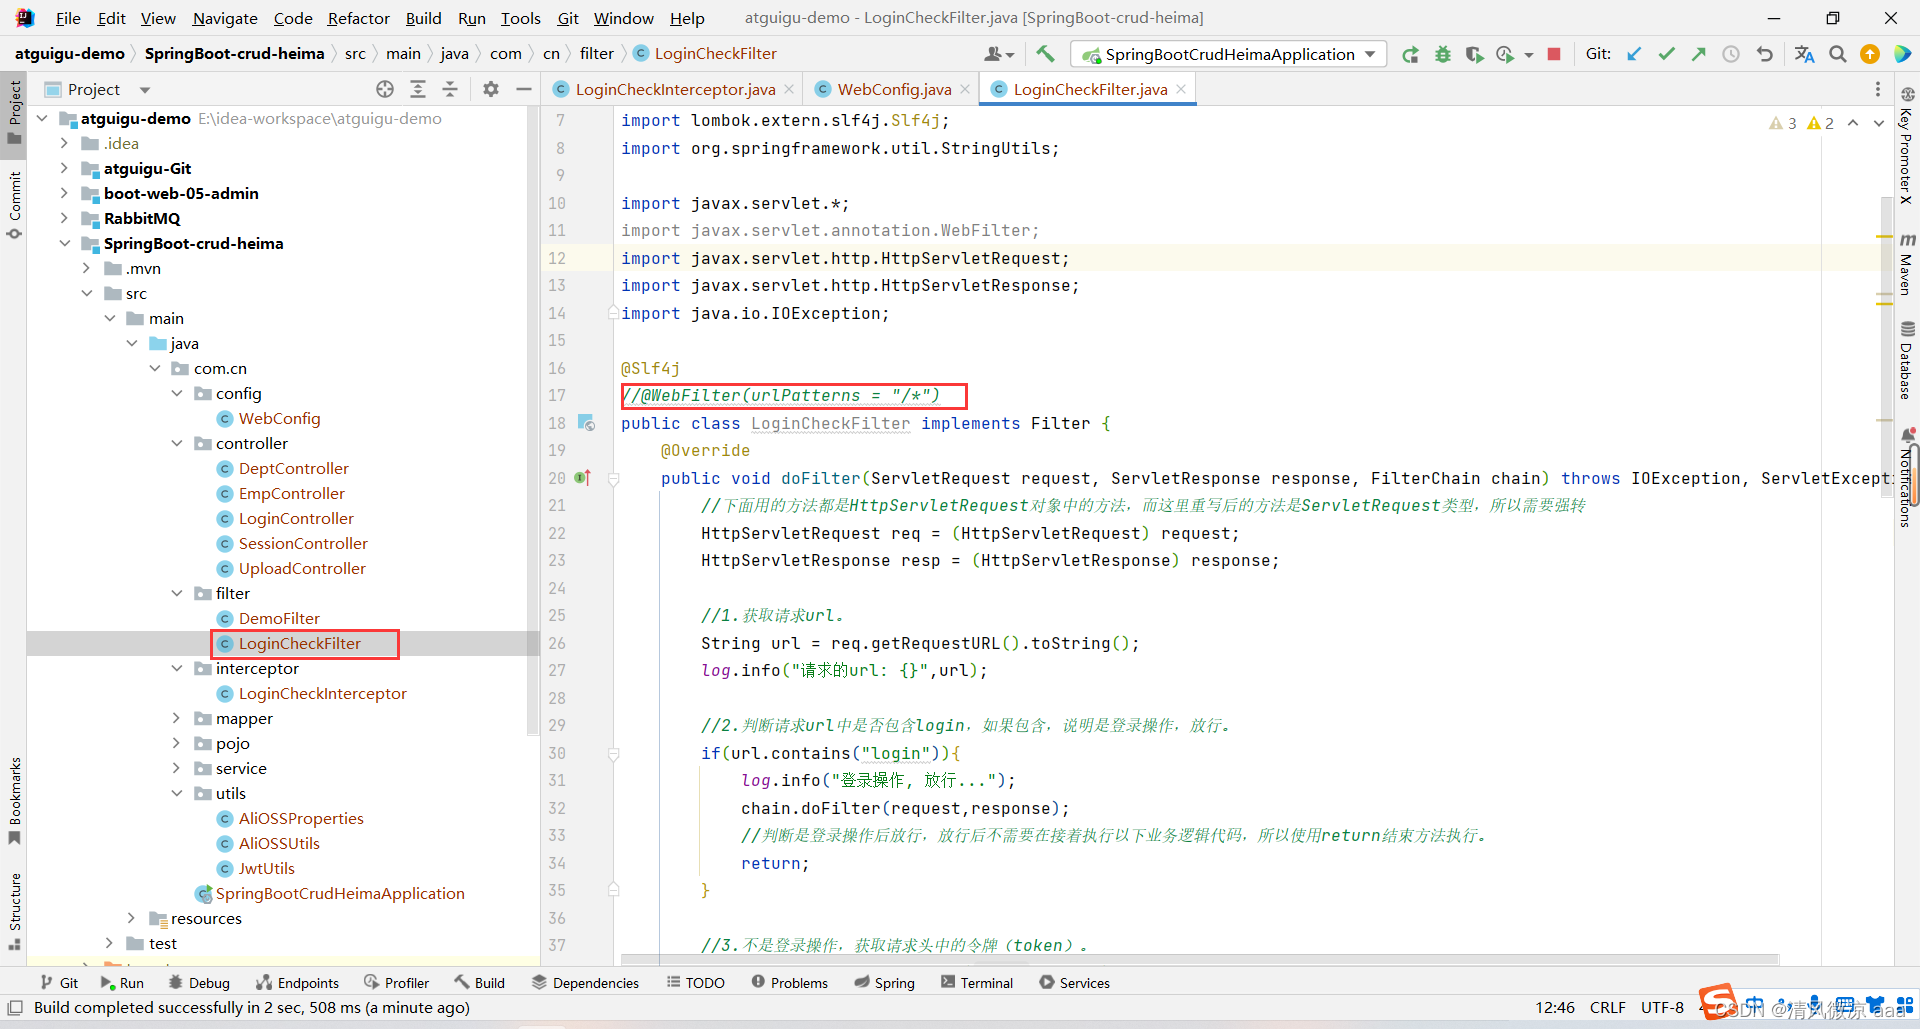Start debugging with the bug icon

click(x=1442, y=54)
